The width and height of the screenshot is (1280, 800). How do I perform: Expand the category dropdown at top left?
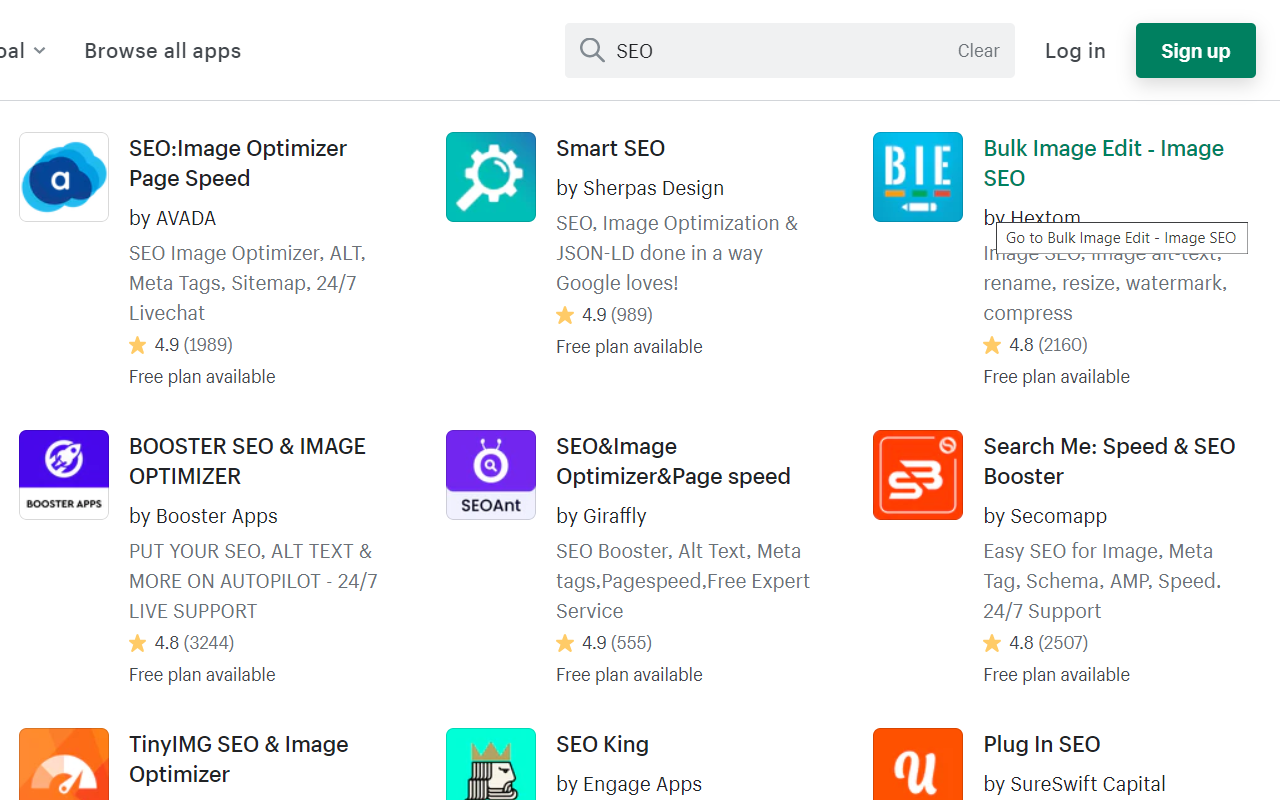(20, 50)
